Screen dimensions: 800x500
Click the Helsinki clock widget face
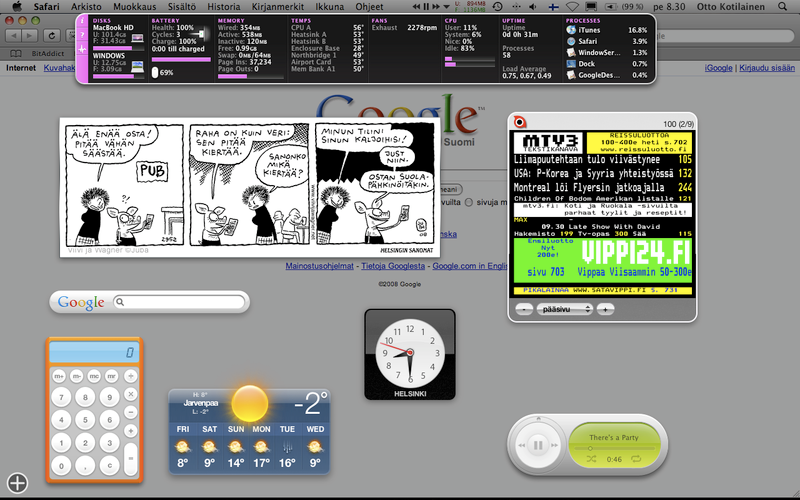(x=410, y=354)
